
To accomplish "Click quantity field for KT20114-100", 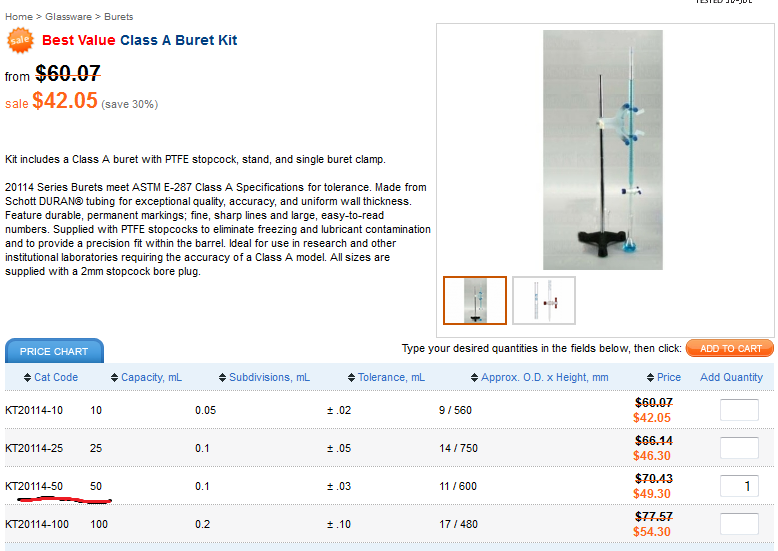I will click(739, 524).
